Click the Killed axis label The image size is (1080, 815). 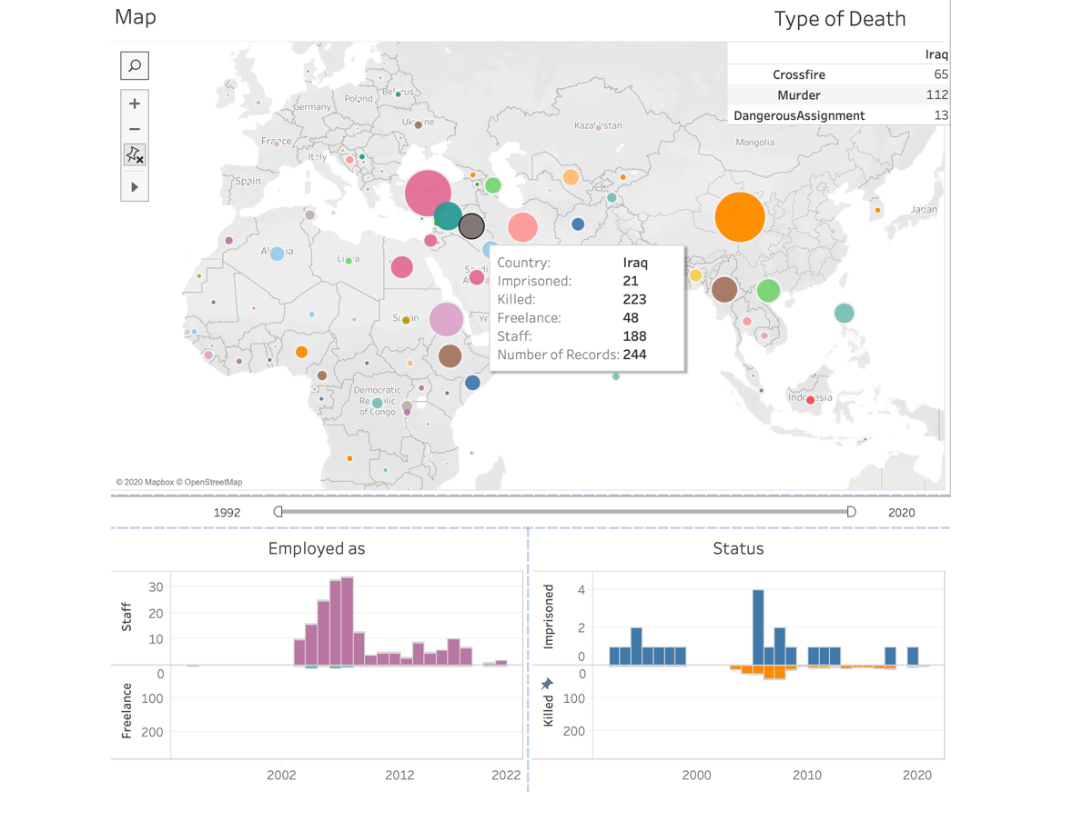[x=548, y=710]
